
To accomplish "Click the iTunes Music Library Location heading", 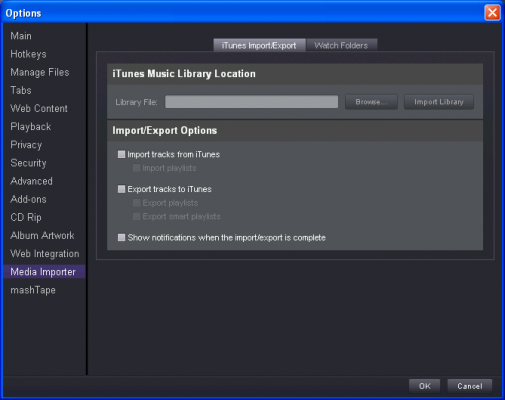I will 184,74.
